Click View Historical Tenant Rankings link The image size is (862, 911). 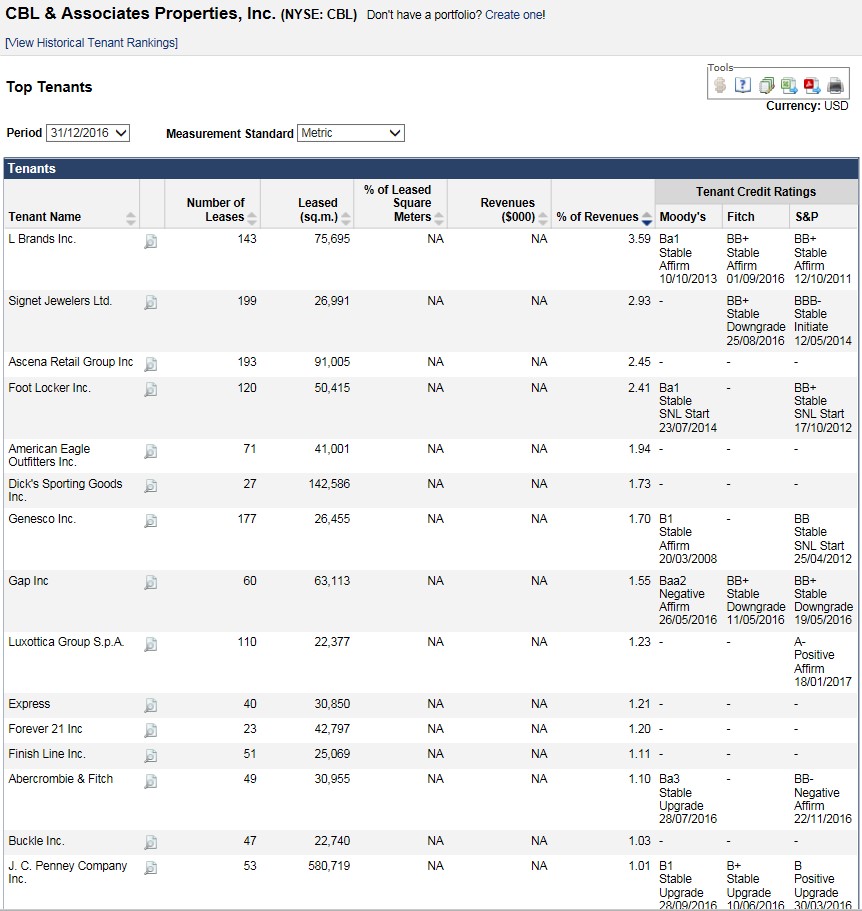(91, 43)
